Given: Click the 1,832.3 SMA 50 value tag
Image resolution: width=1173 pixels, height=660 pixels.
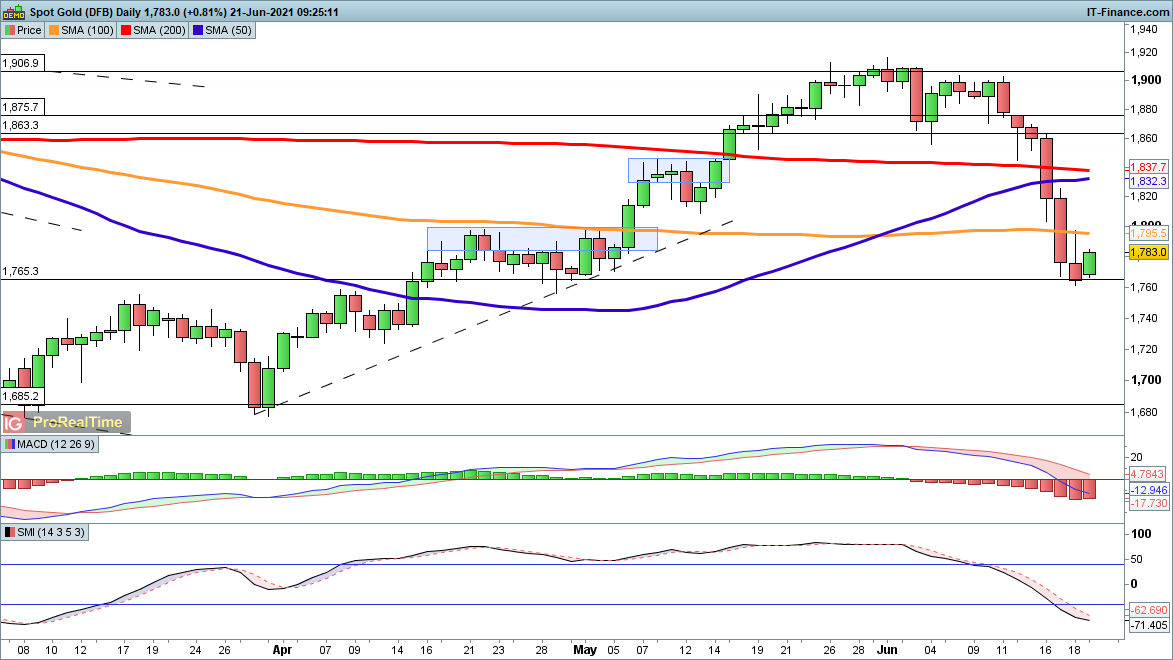Looking at the screenshot, I should pos(1146,180).
